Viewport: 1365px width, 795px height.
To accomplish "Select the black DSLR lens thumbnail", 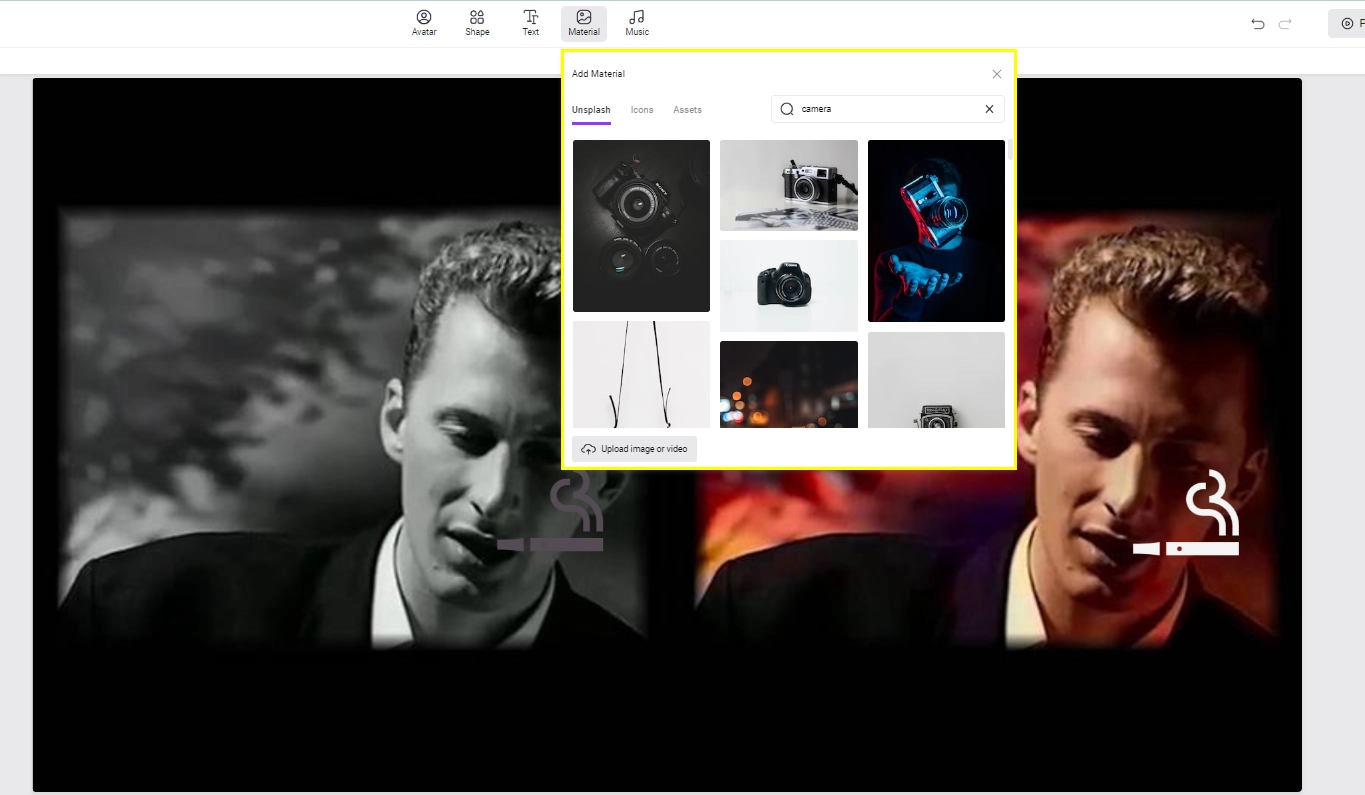I will pos(641,226).
